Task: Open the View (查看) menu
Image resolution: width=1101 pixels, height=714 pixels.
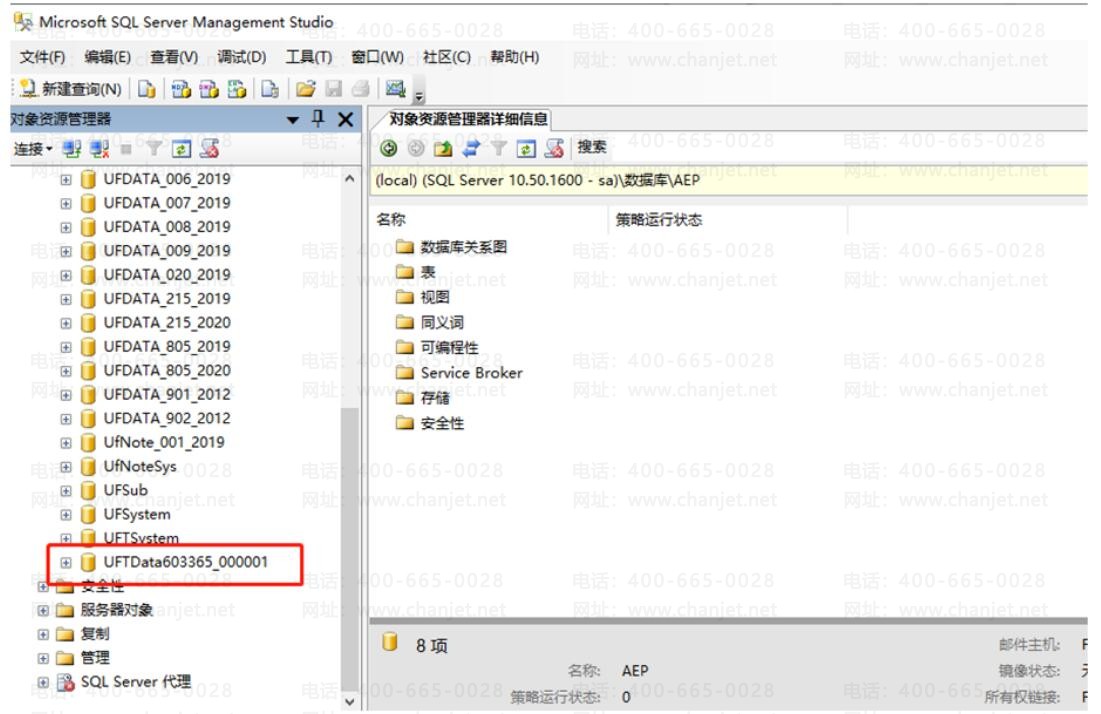Action: [x=174, y=57]
